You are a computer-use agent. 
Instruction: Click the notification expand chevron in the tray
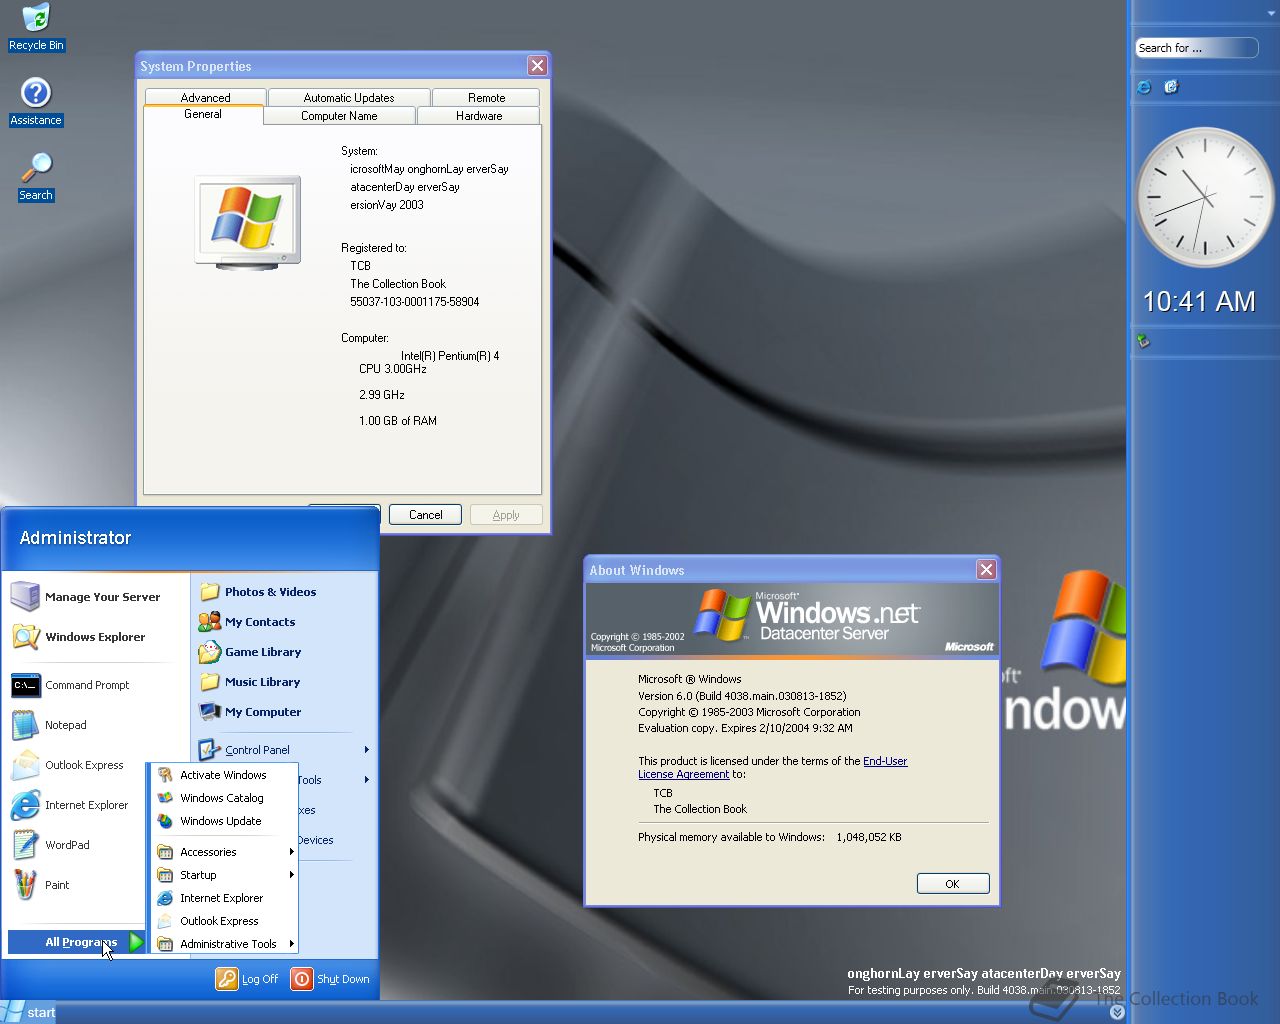click(x=1117, y=1012)
